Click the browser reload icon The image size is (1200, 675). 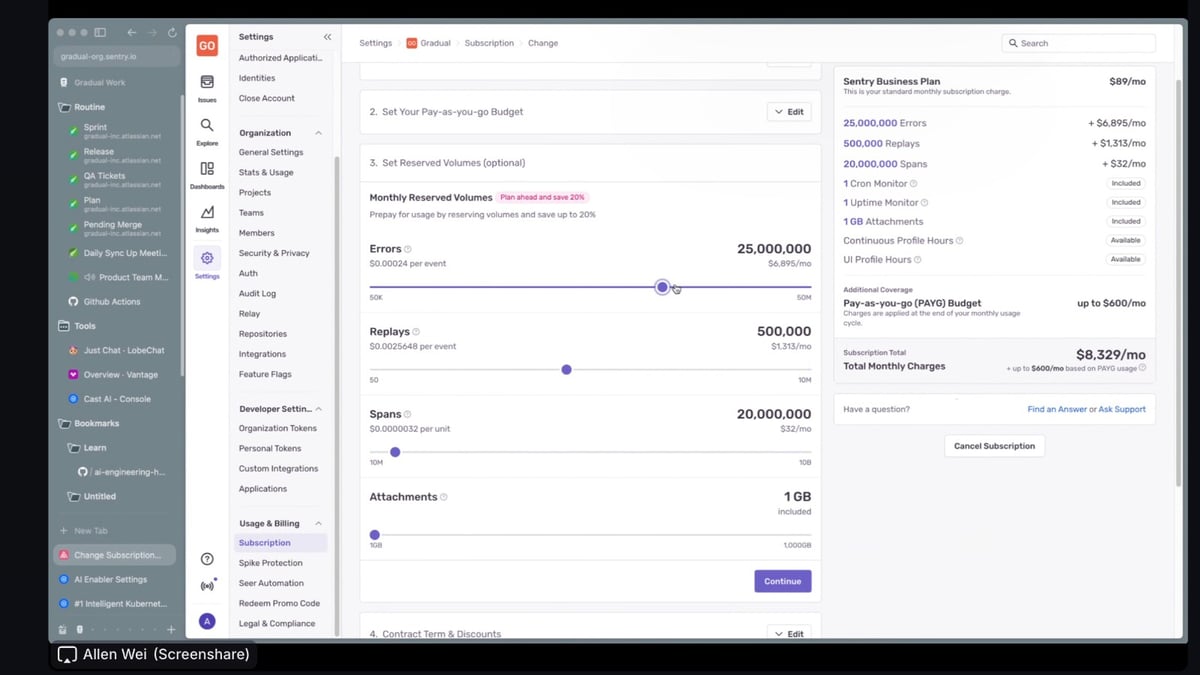pos(172,33)
